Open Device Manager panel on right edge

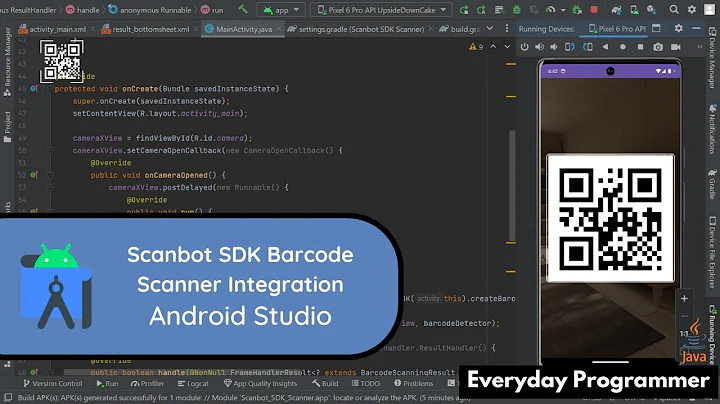point(712,58)
